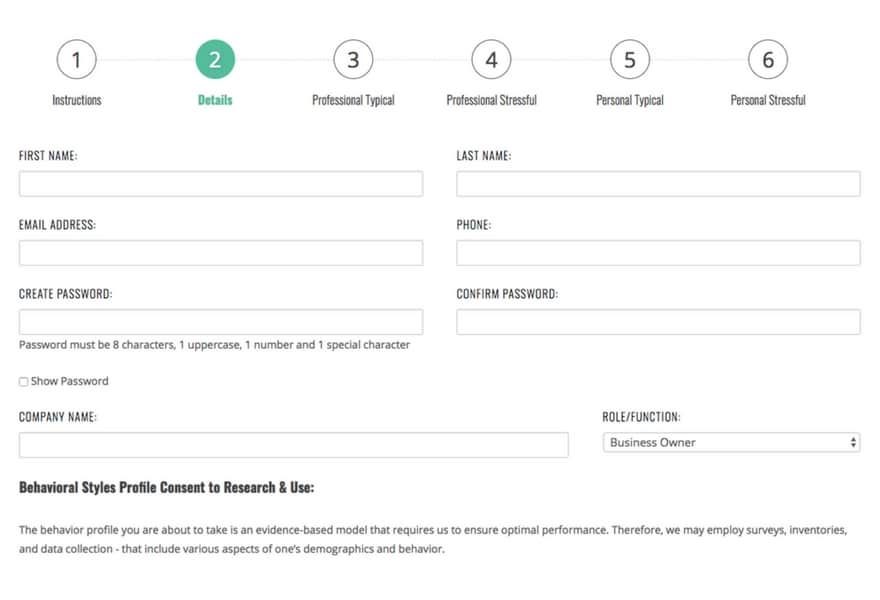Go to the Instructions step label
Image resolution: width=880 pixels, height=600 pixels.
(x=76, y=100)
